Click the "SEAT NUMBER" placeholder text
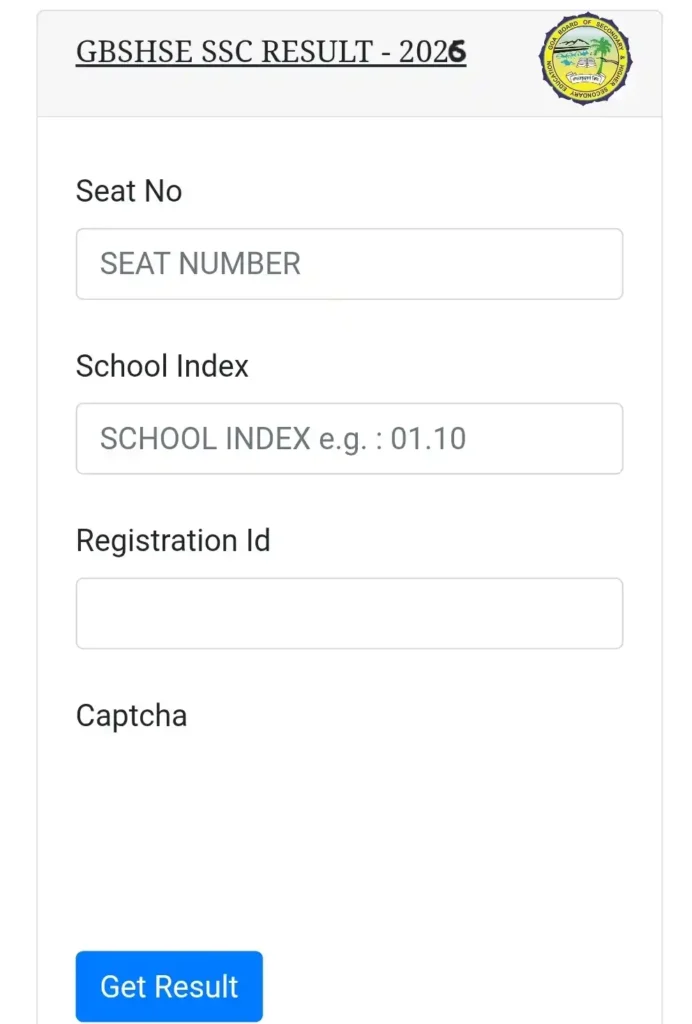692x1024 pixels. [x=200, y=264]
